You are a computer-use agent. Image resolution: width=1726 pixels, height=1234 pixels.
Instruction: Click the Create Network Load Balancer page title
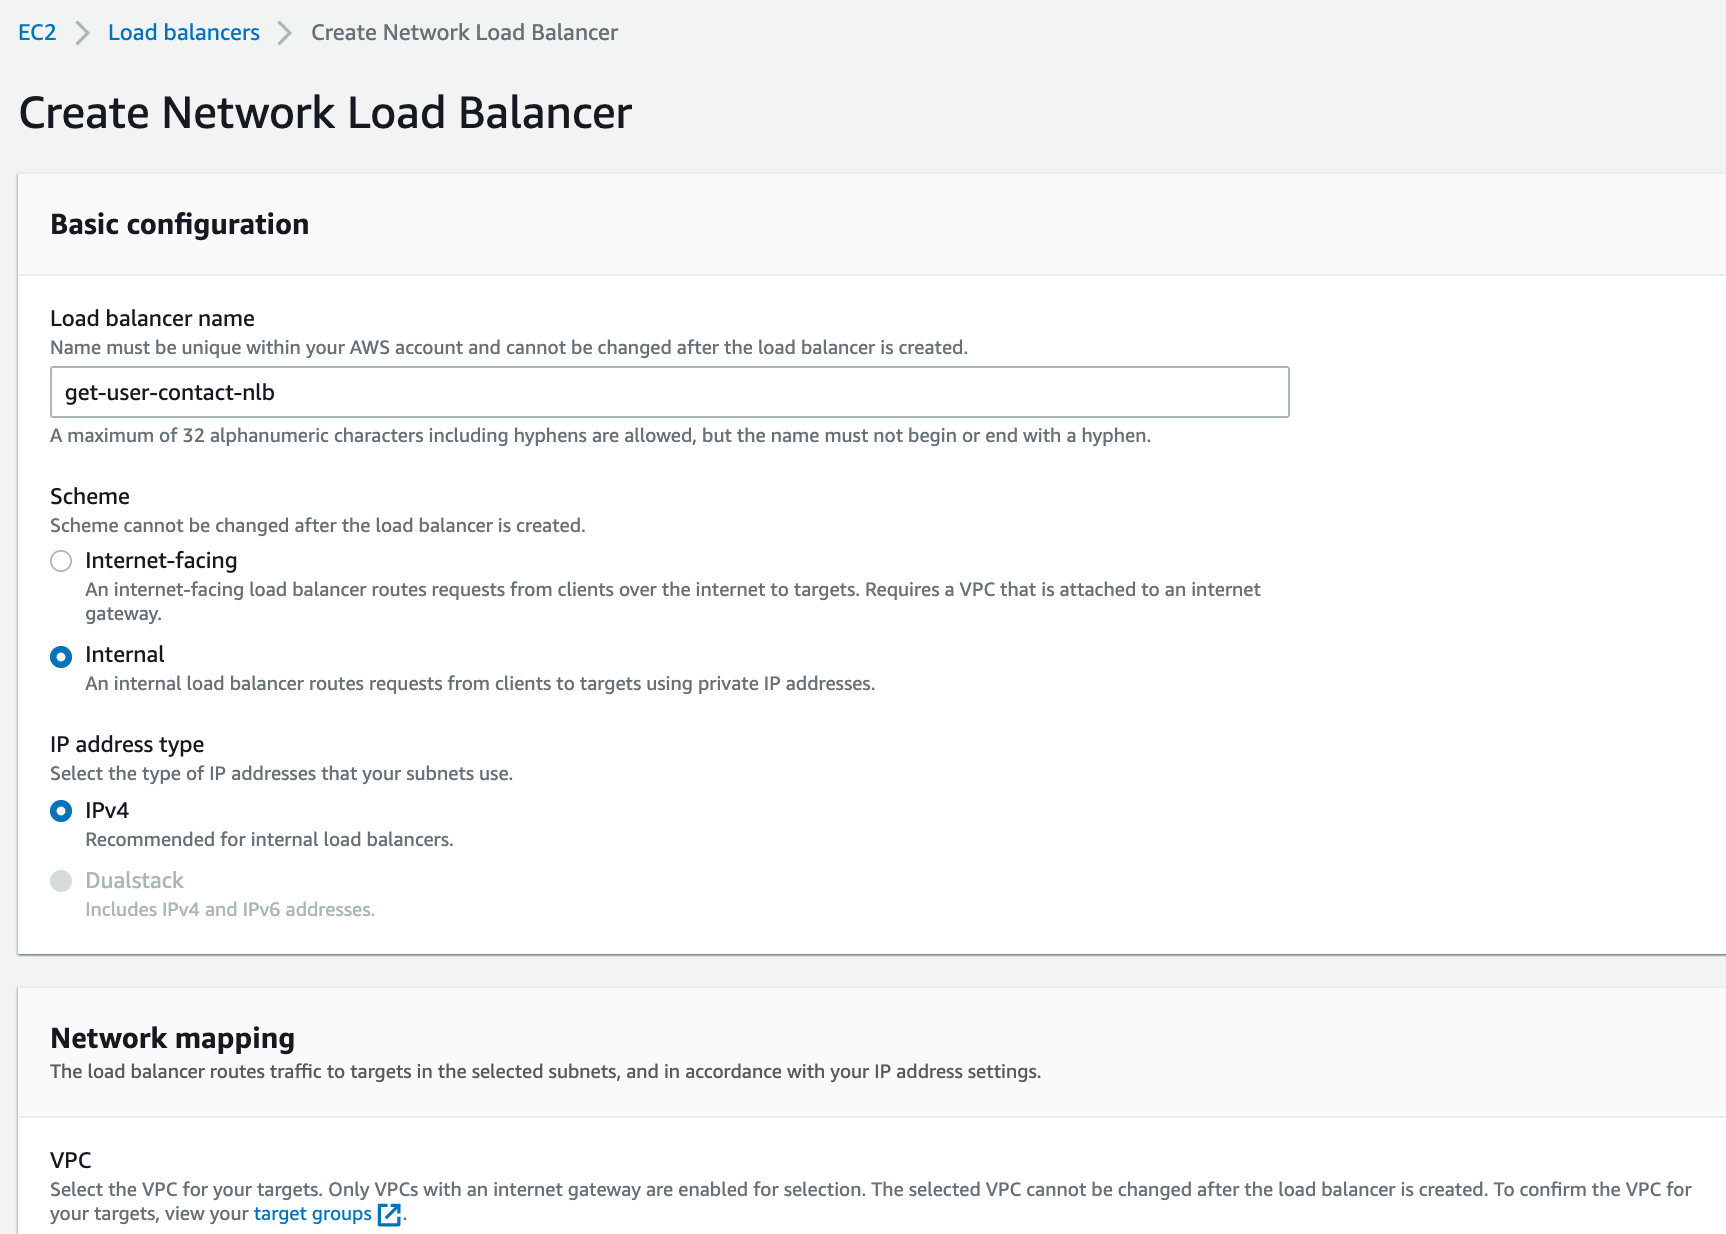[x=324, y=112]
